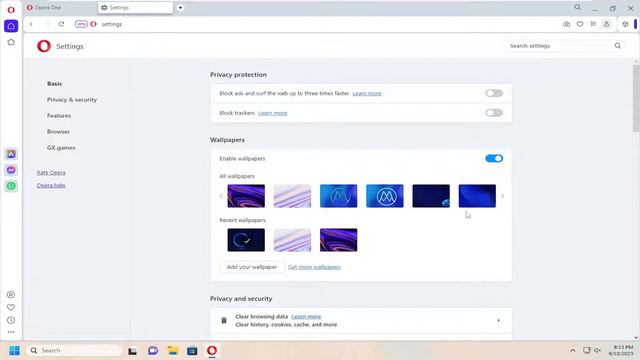Click the address bar showing settings
Screen dimensions: 640x360
click(x=318, y=24)
